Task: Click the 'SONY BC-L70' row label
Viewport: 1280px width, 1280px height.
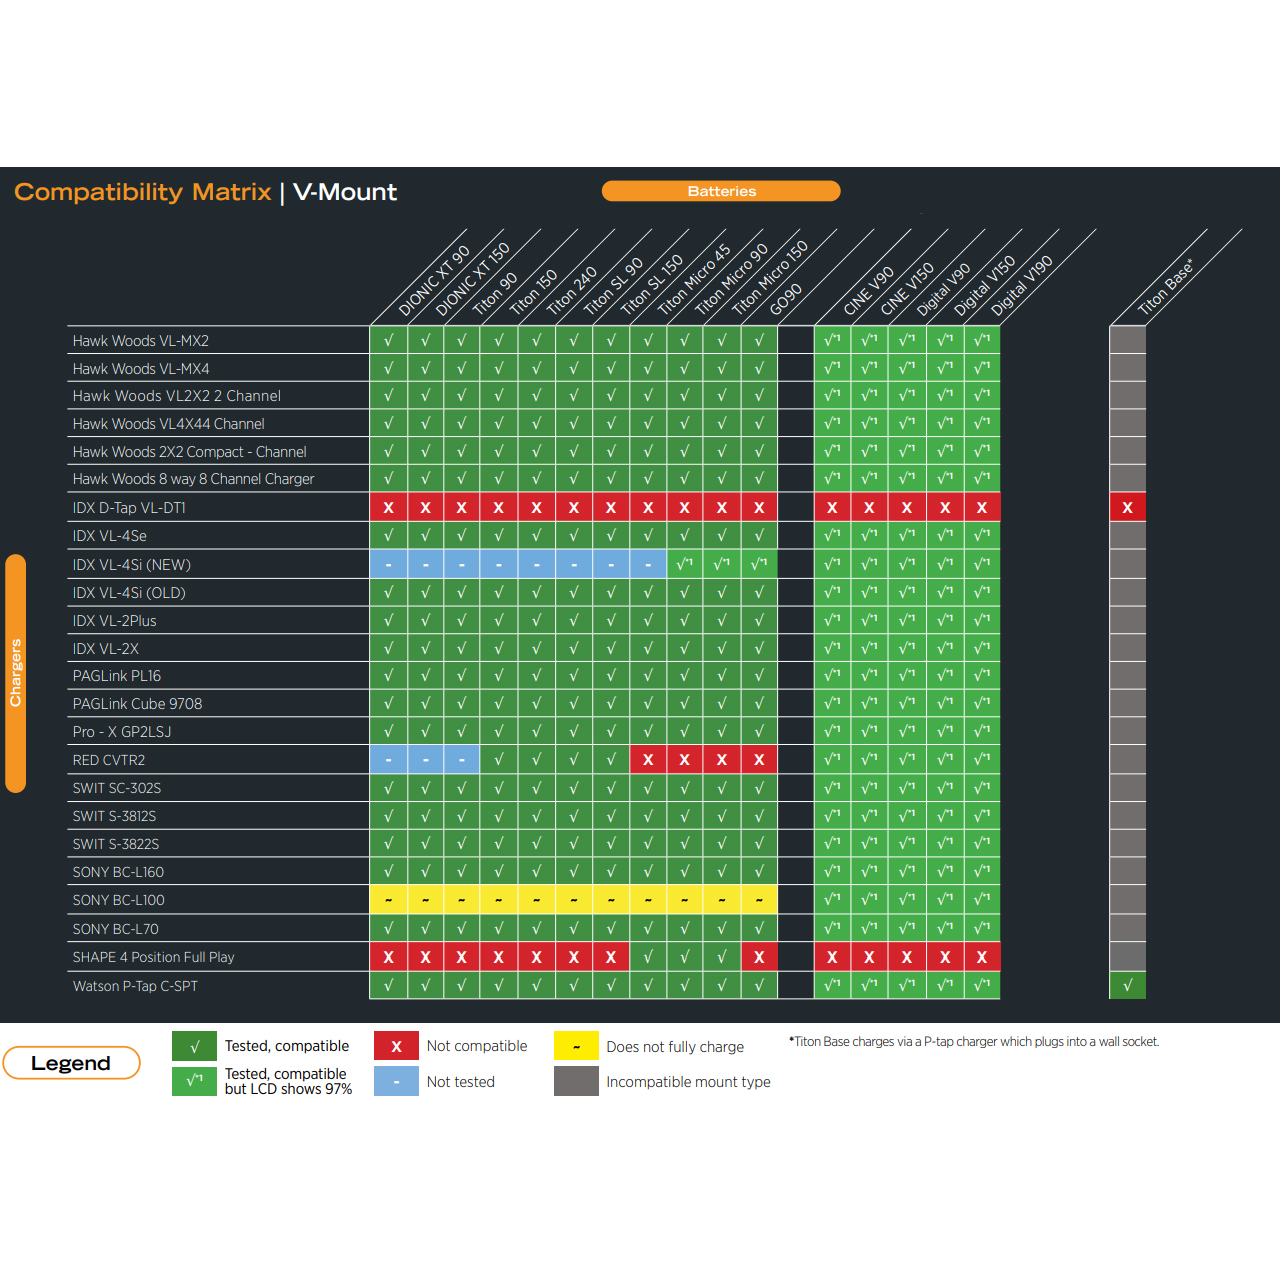Action: pos(116,929)
